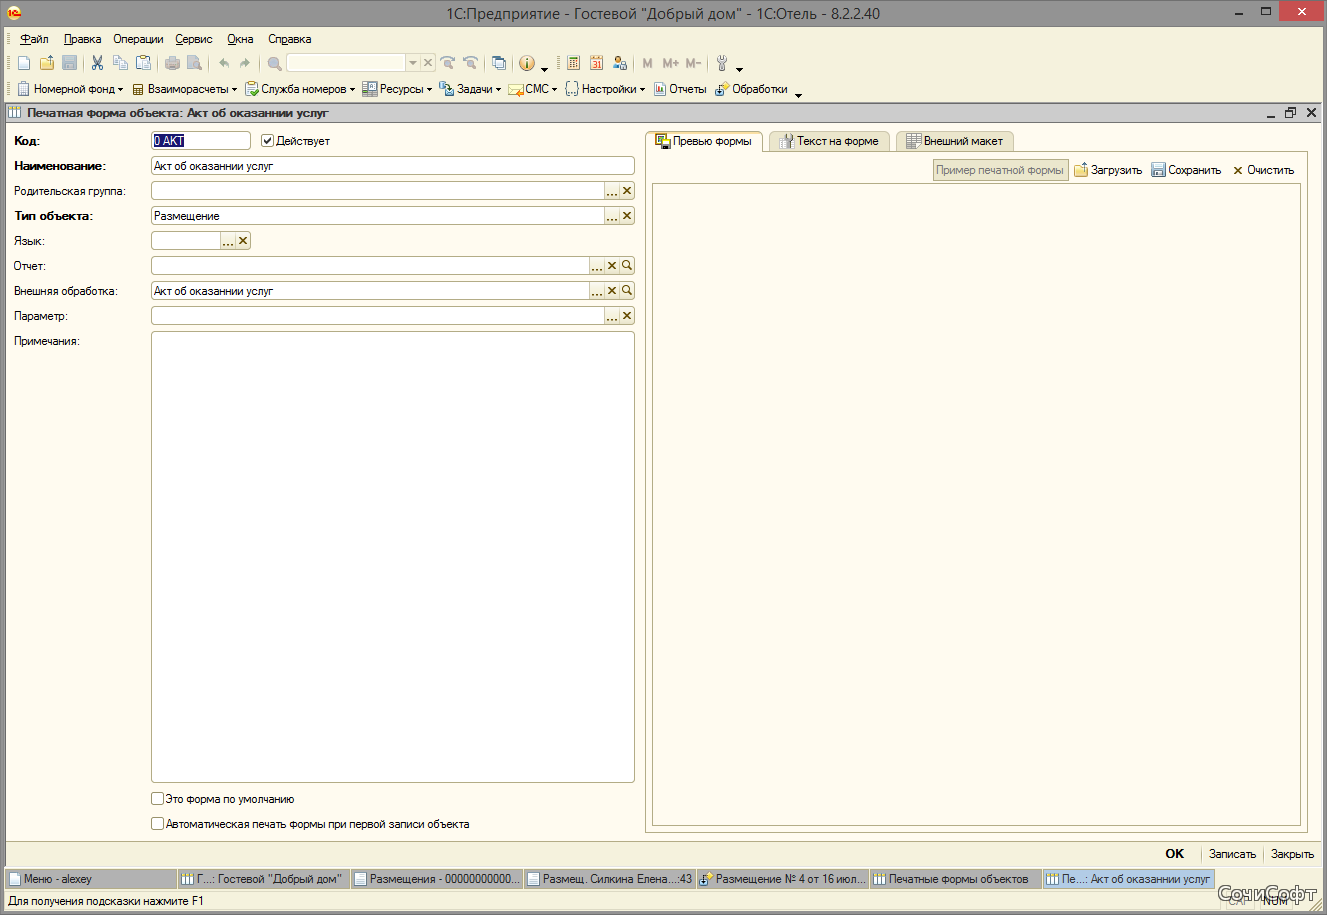
Task: Click into the Наименование input field
Action: coord(393,166)
